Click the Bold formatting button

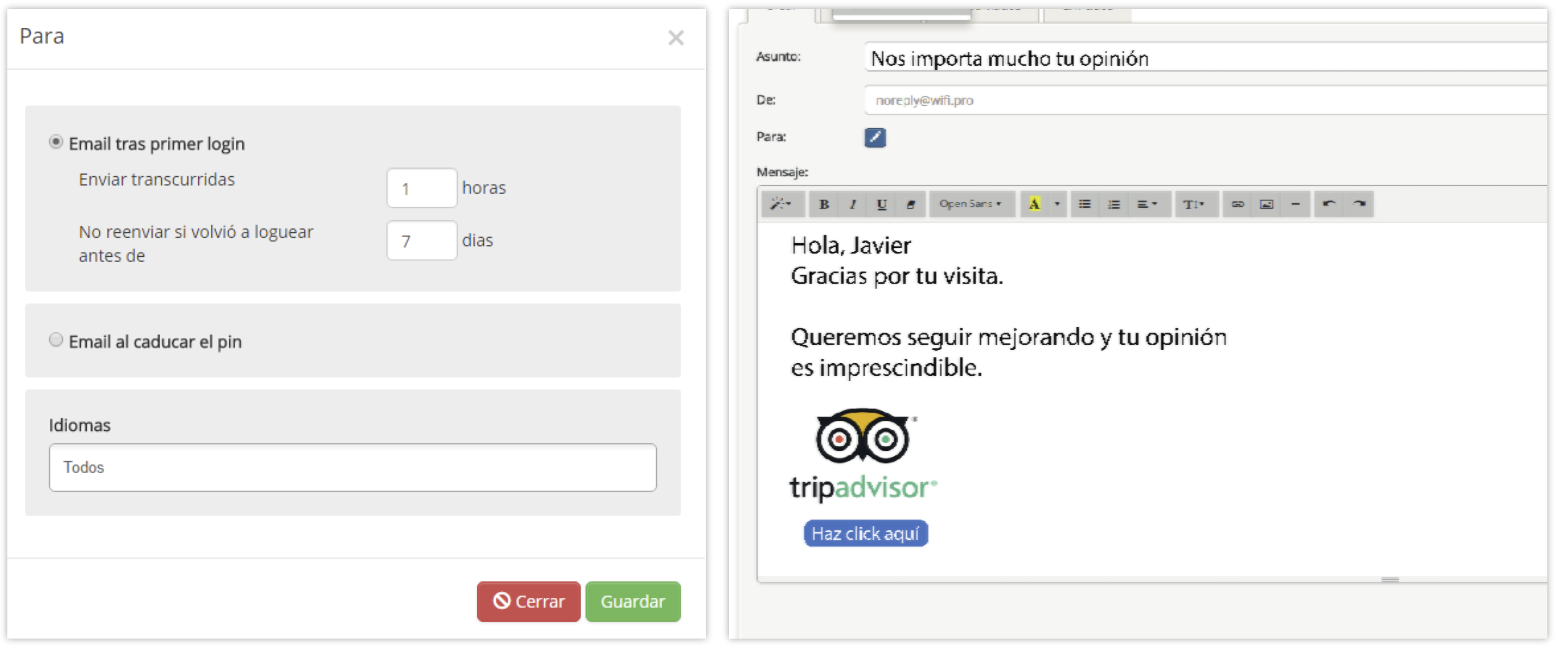(x=824, y=204)
